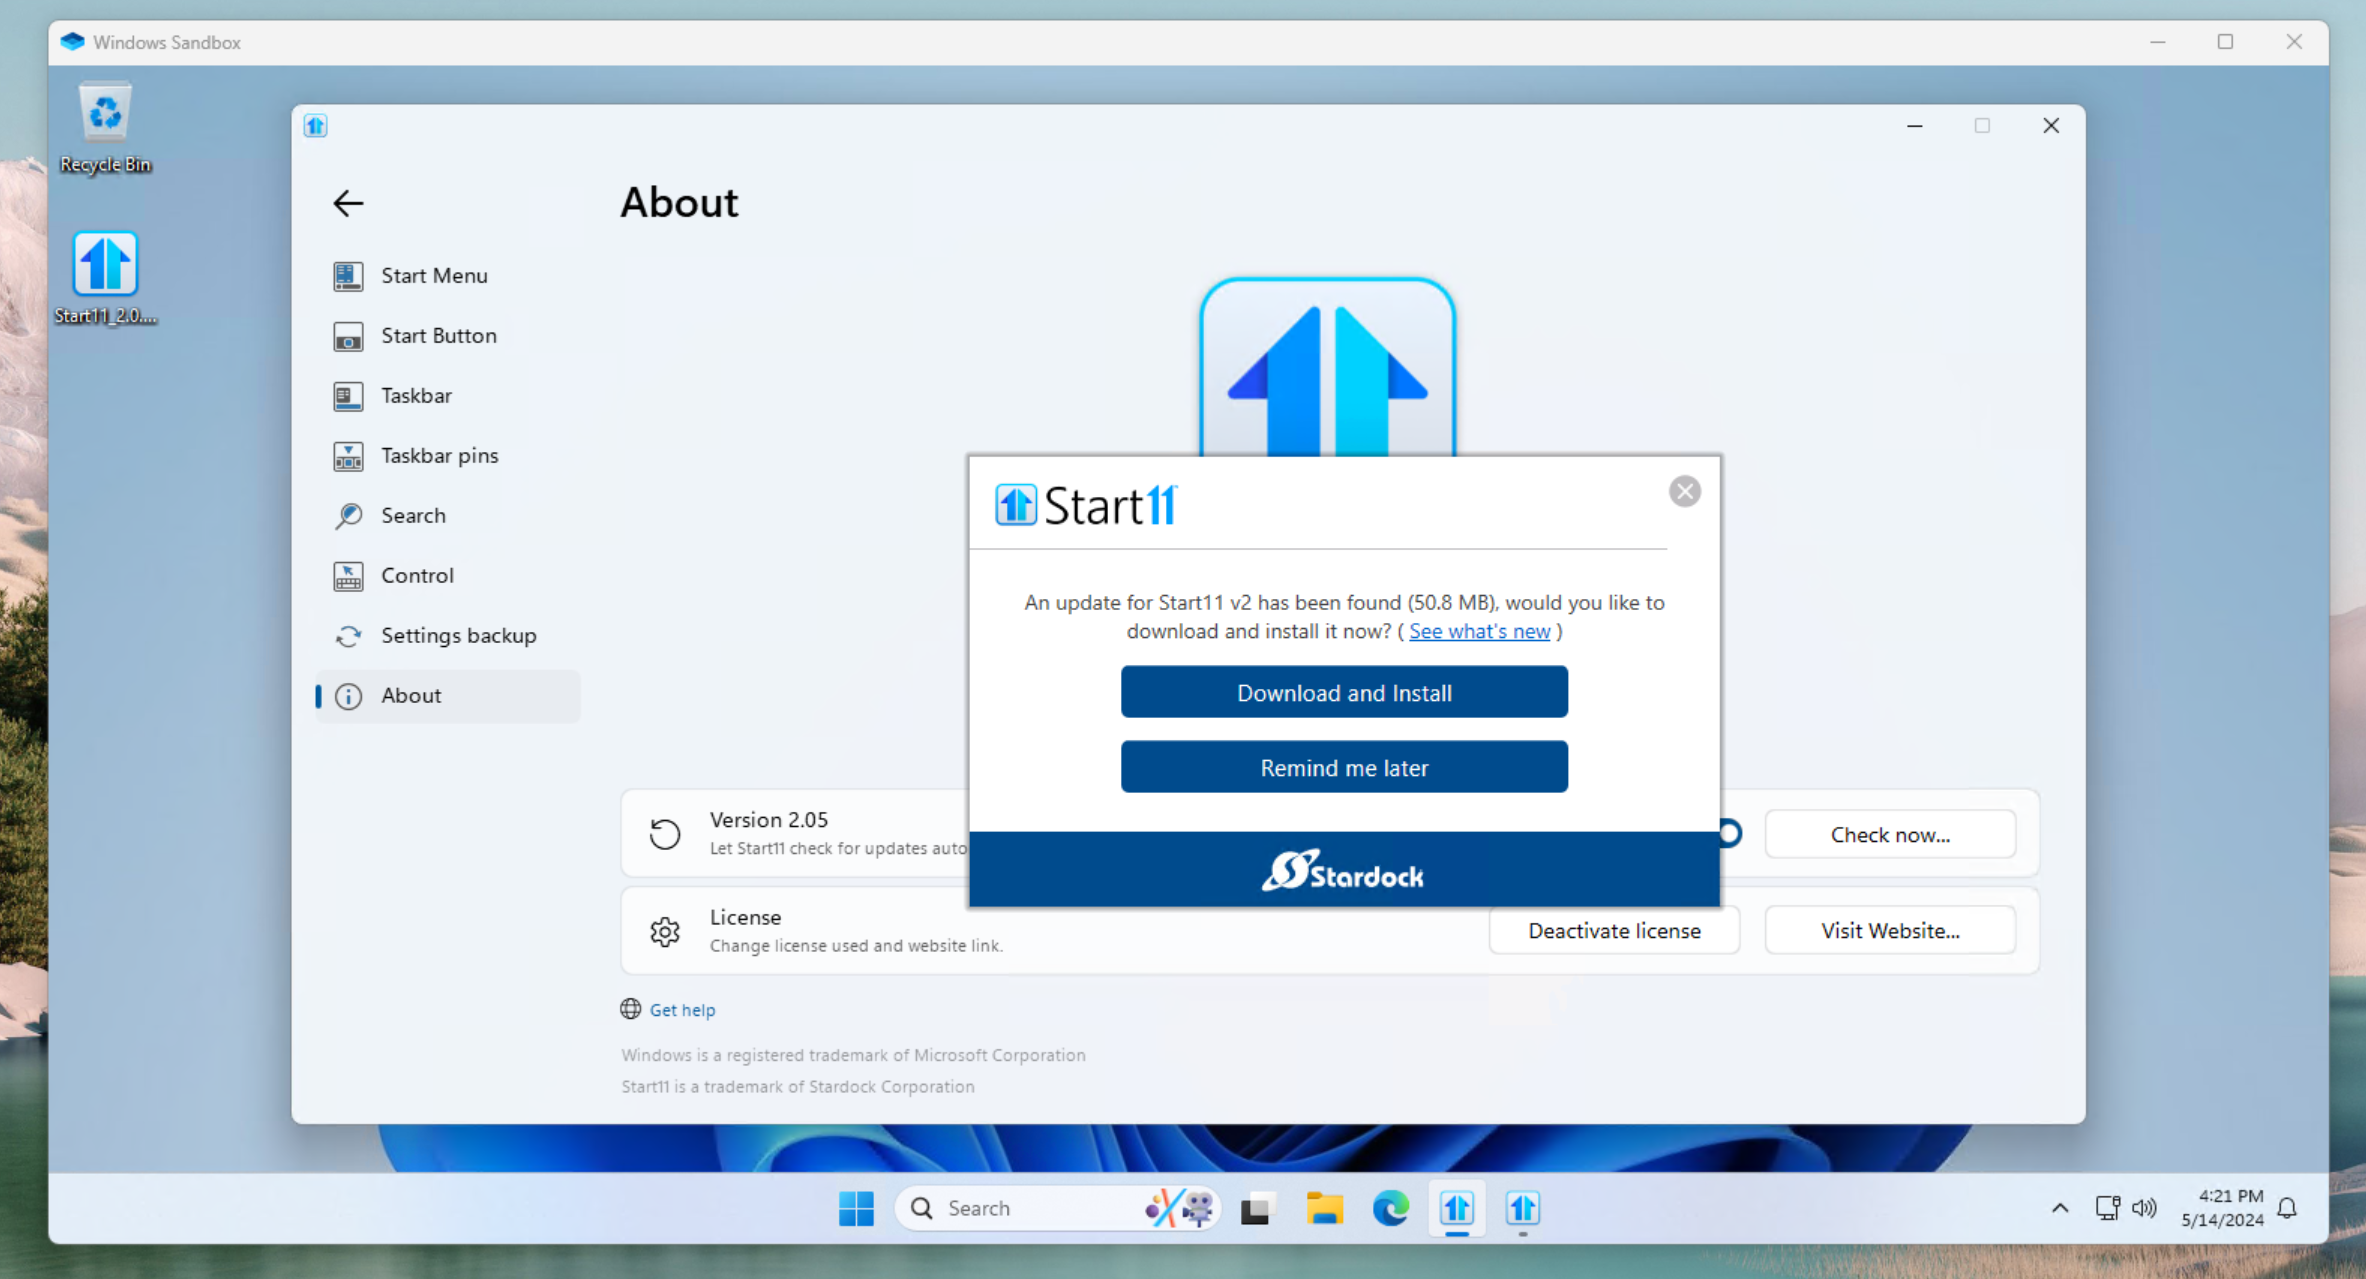Open the Get help link
This screenshot has height=1279, width=2366.
click(682, 1010)
